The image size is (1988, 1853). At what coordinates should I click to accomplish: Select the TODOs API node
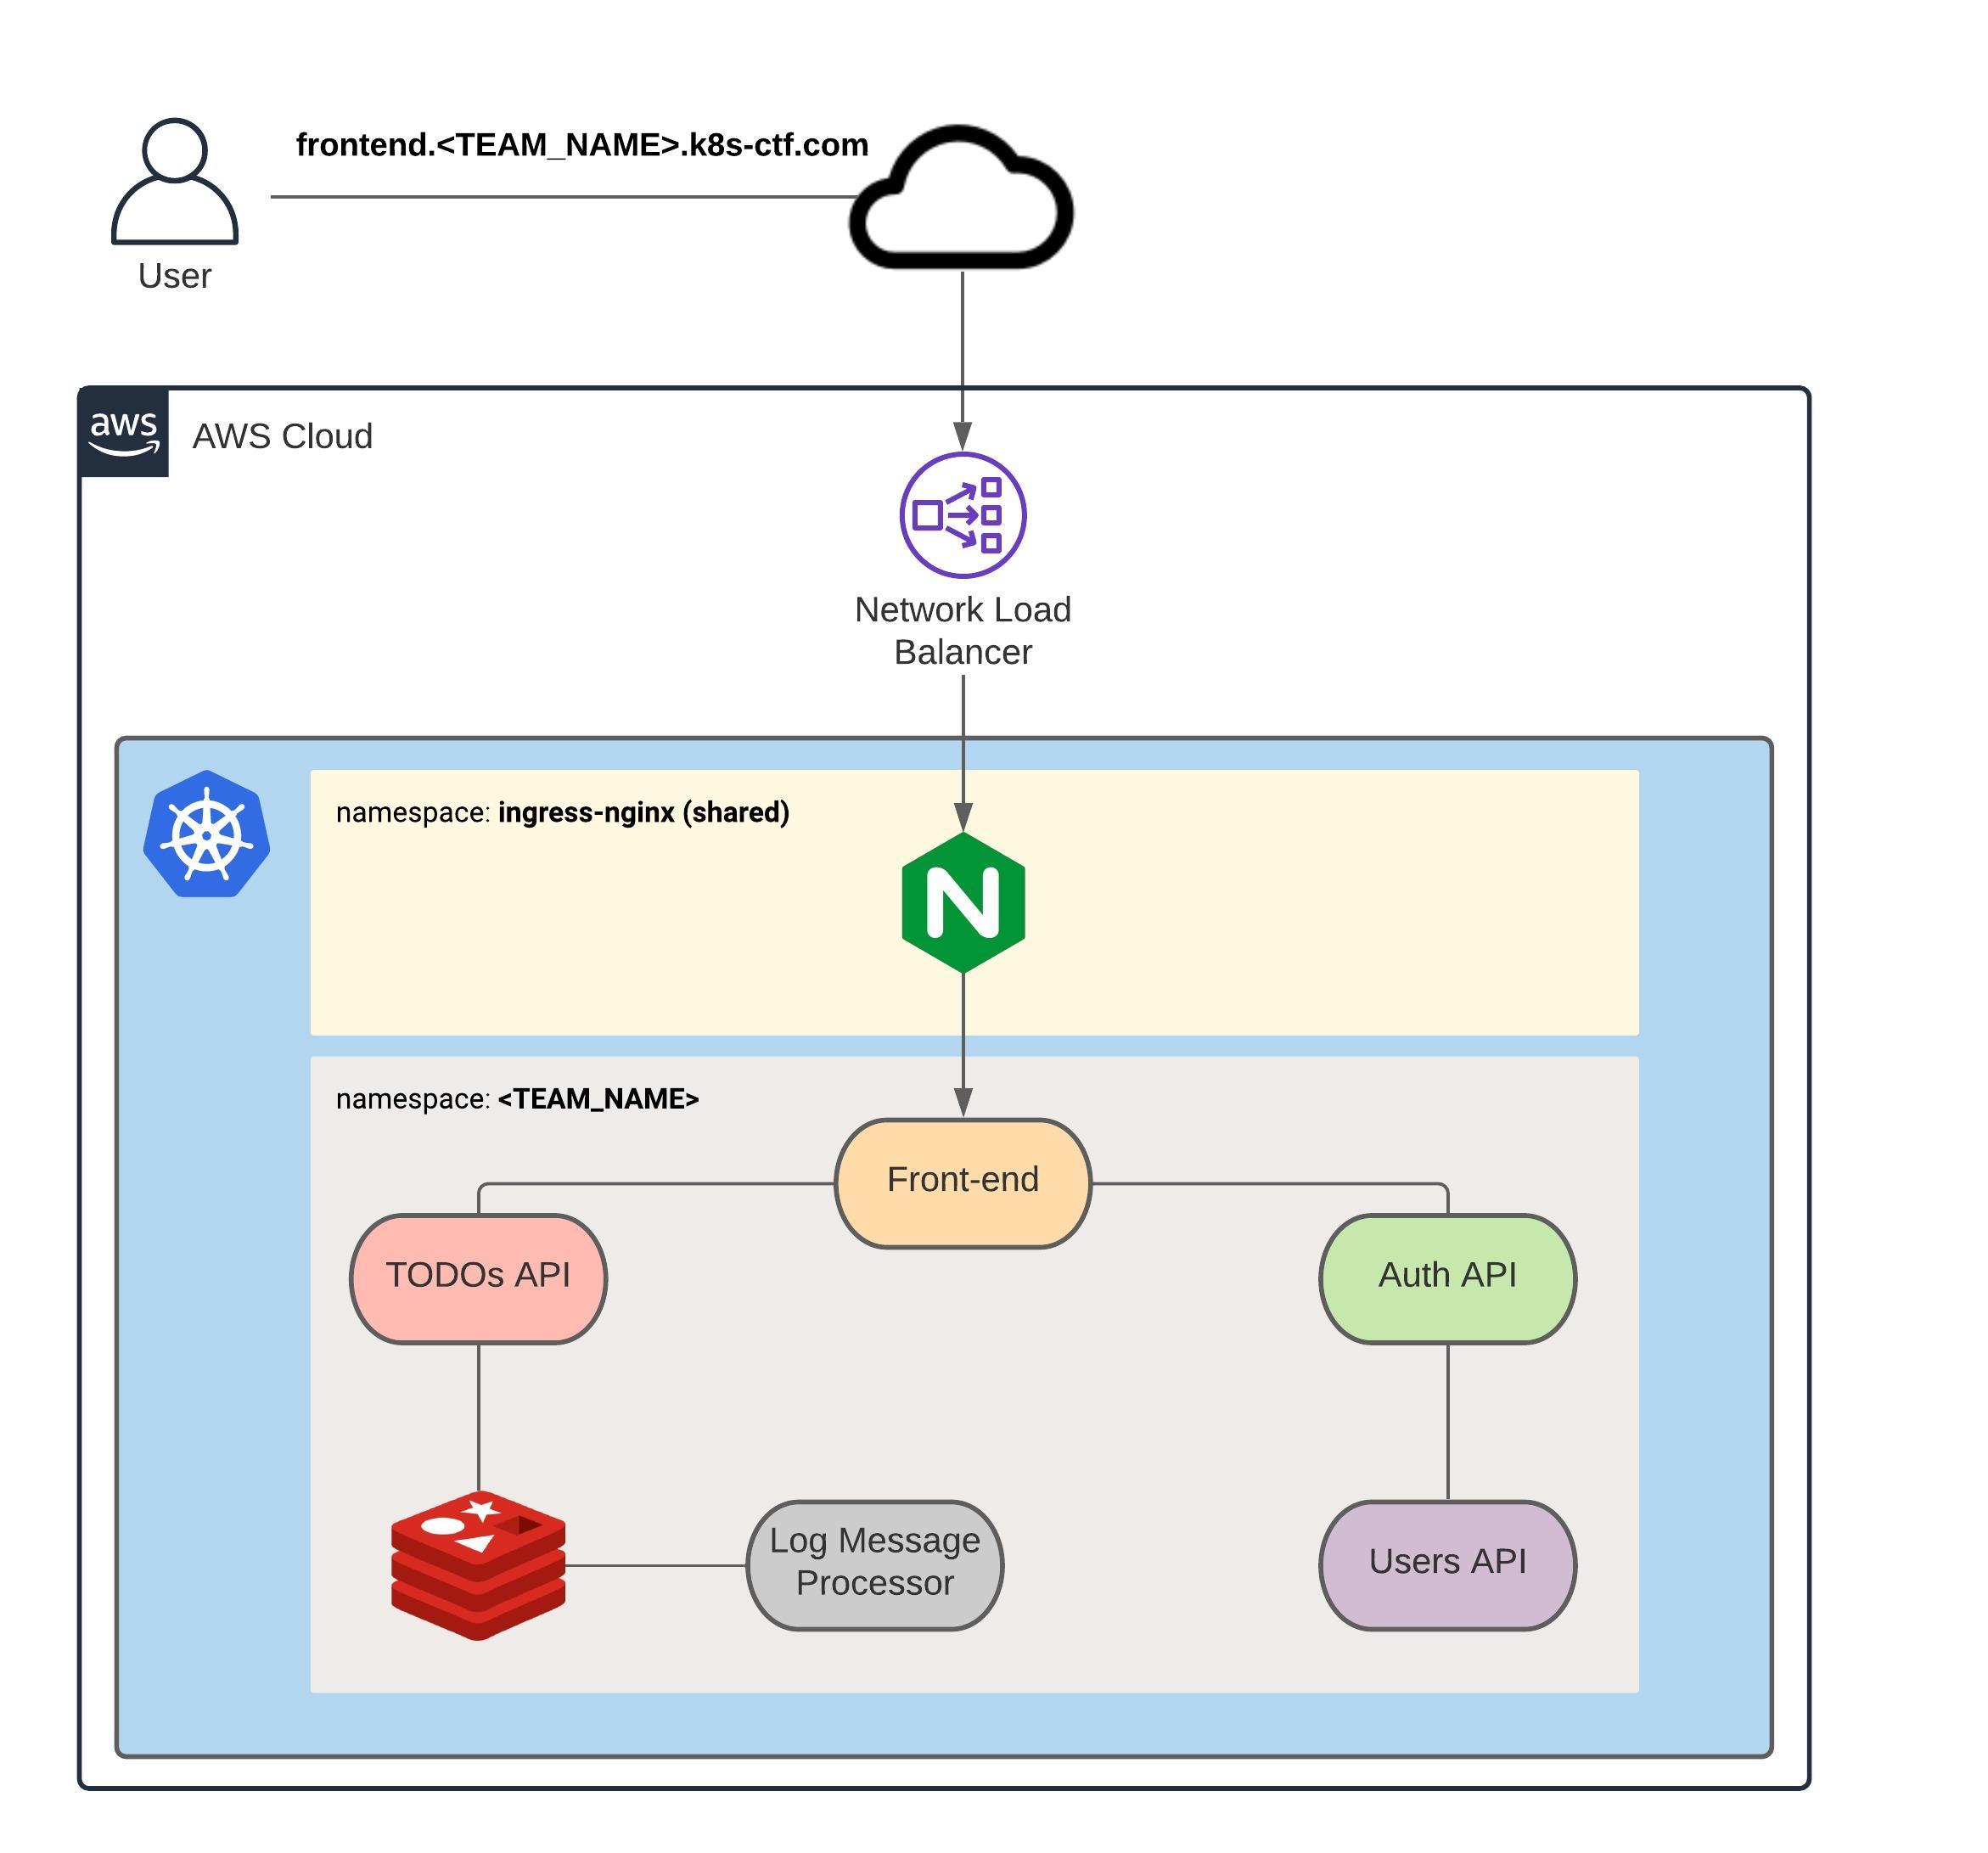[478, 1278]
